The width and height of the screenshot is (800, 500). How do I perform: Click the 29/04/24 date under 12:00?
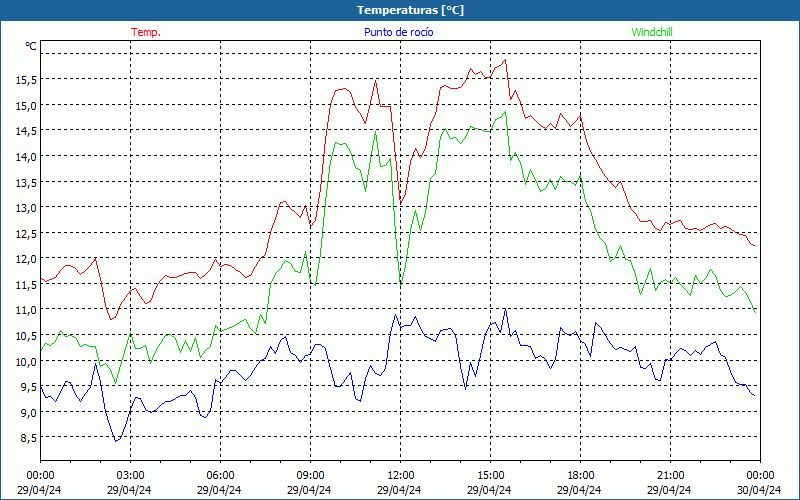tap(399, 490)
